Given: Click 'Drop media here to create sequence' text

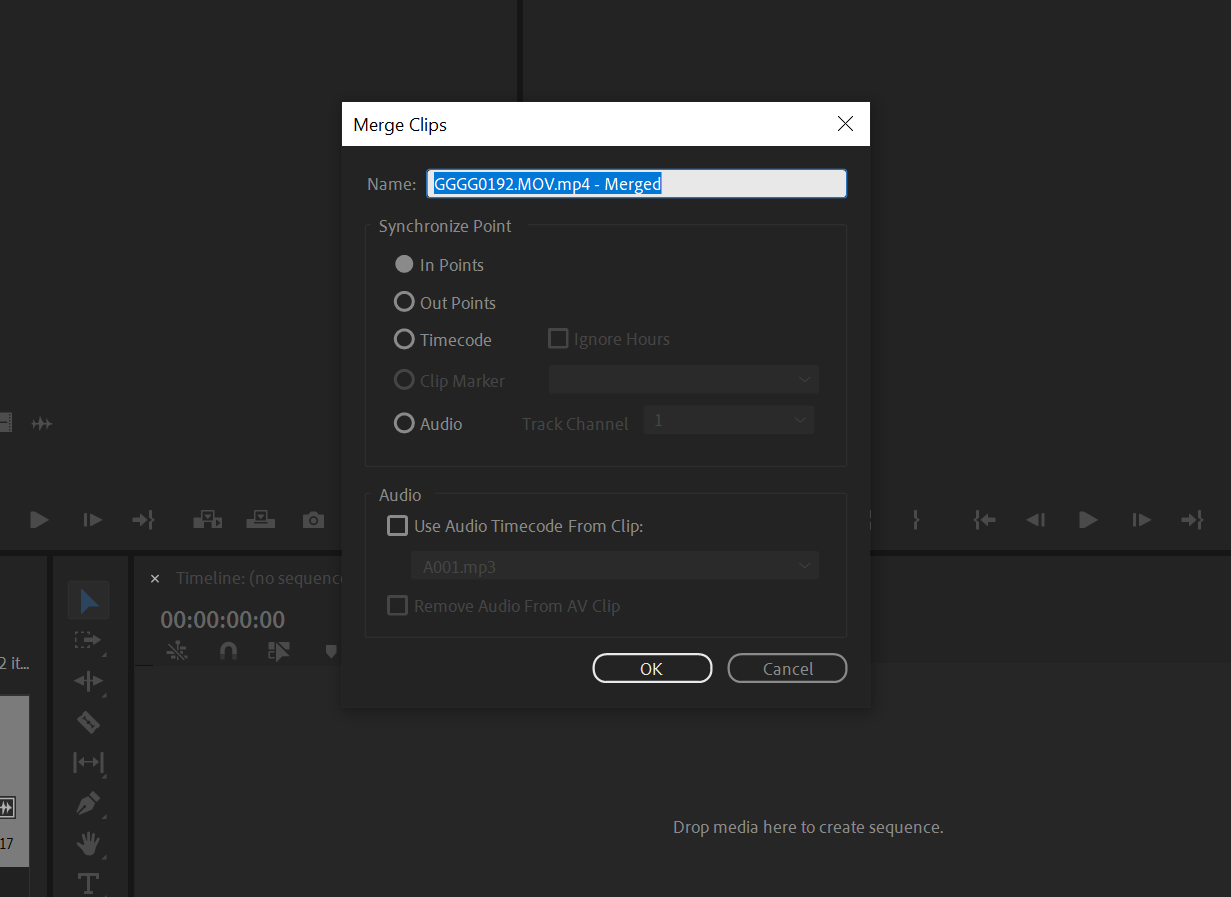Looking at the screenshot, I should (x=808, y=828).
